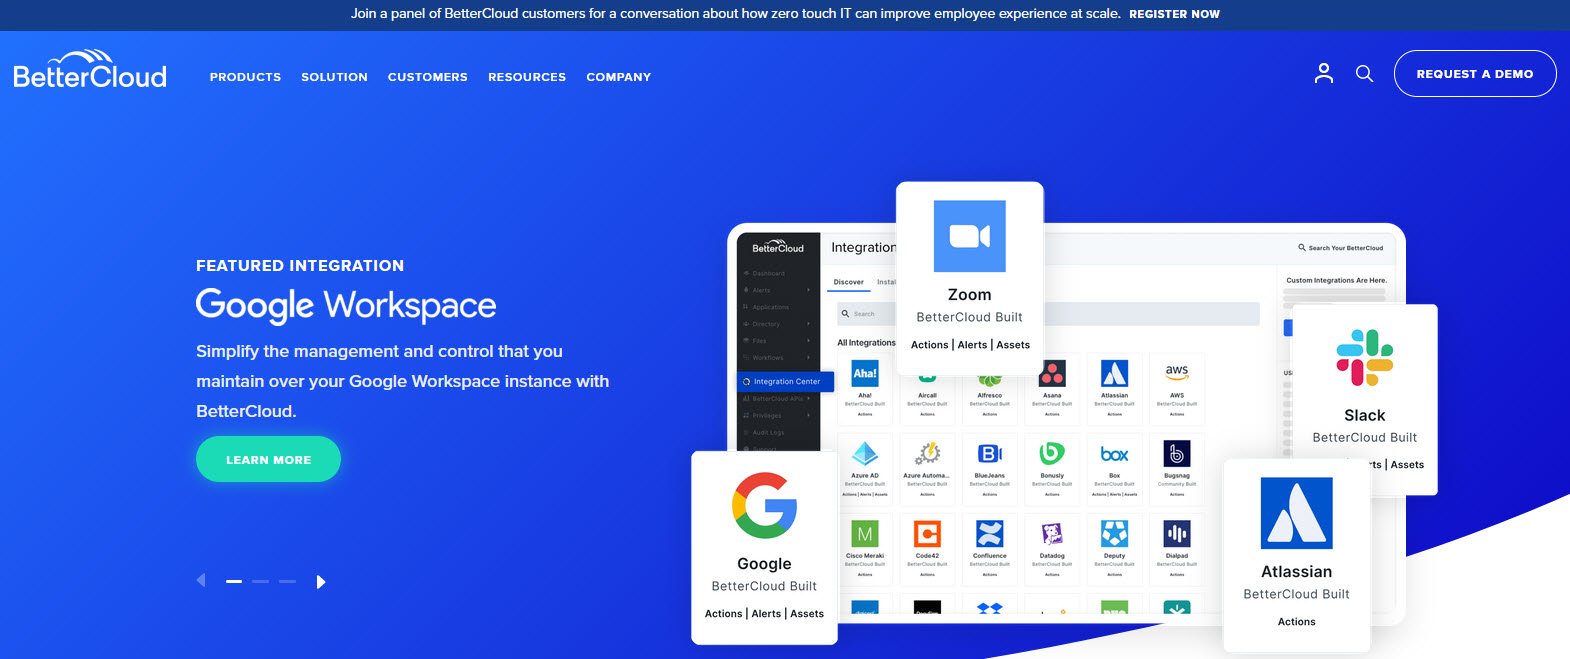Click the large Atlassian logo card icon
Screen dimensions: 1570x659
pos(1296,513)
